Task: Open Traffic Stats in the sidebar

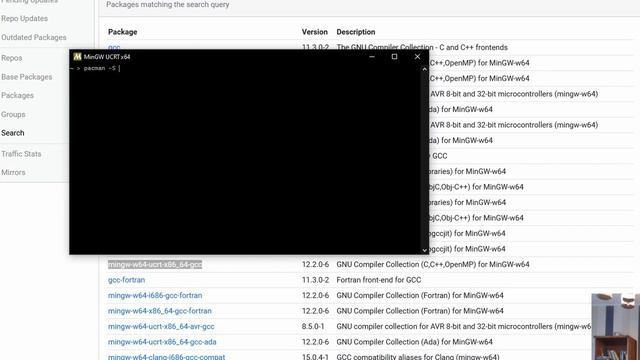Action: point(21,154)
